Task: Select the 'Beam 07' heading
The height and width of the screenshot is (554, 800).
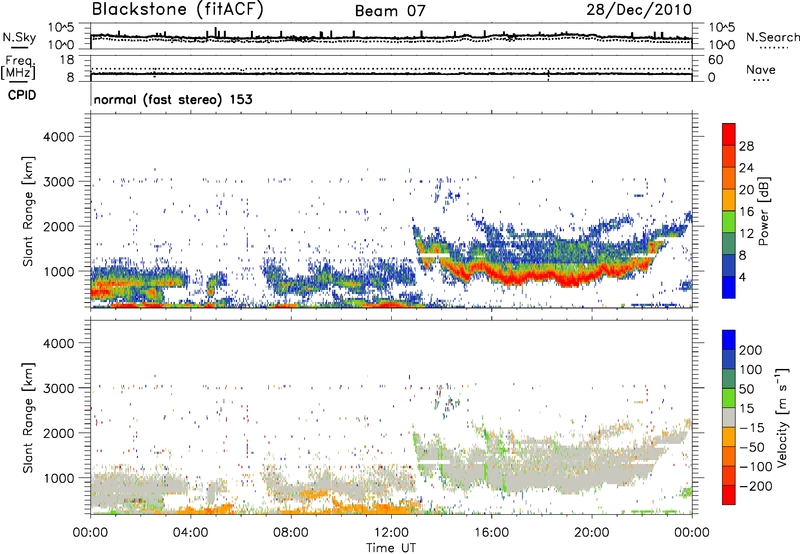Action: tap(390, 11)
